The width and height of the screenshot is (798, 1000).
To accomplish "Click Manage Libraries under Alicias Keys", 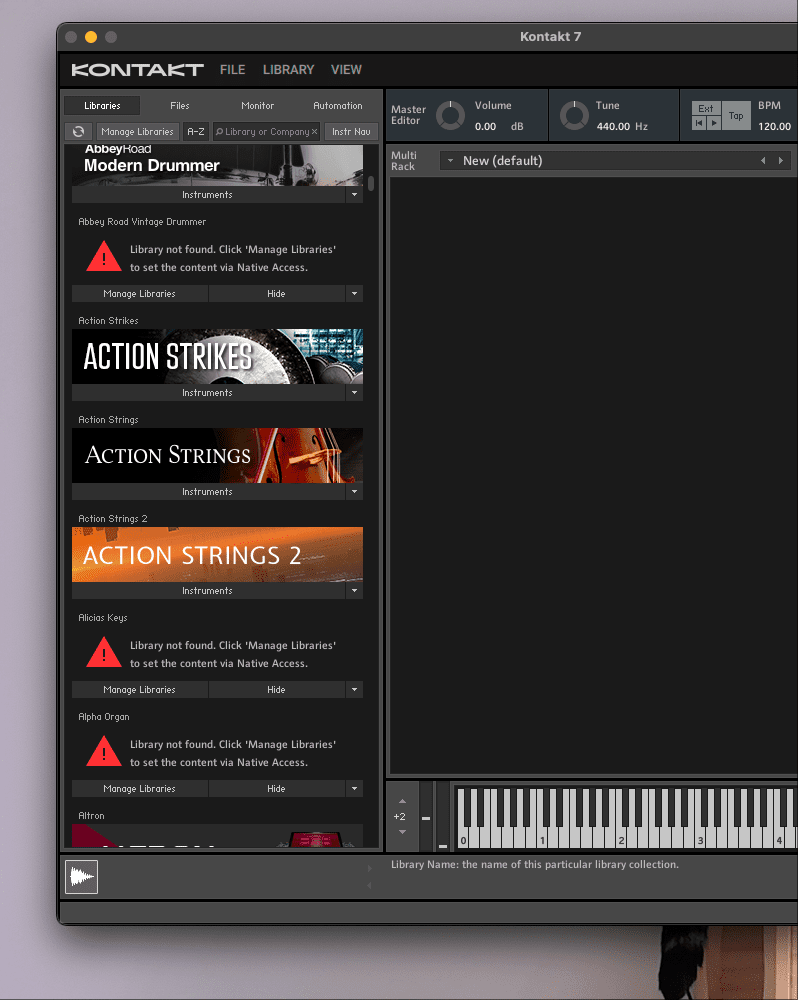I will pyautogui.click(x=139, y=689).
